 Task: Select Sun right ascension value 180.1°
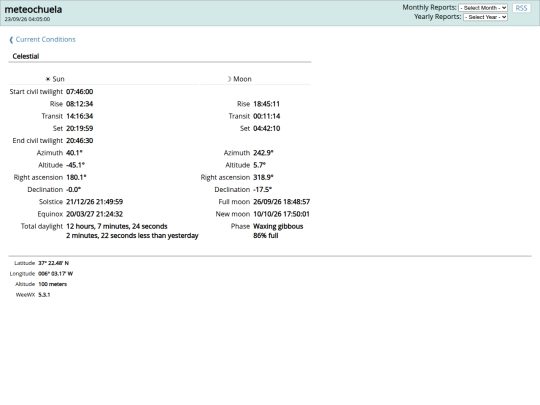(76, 177)
